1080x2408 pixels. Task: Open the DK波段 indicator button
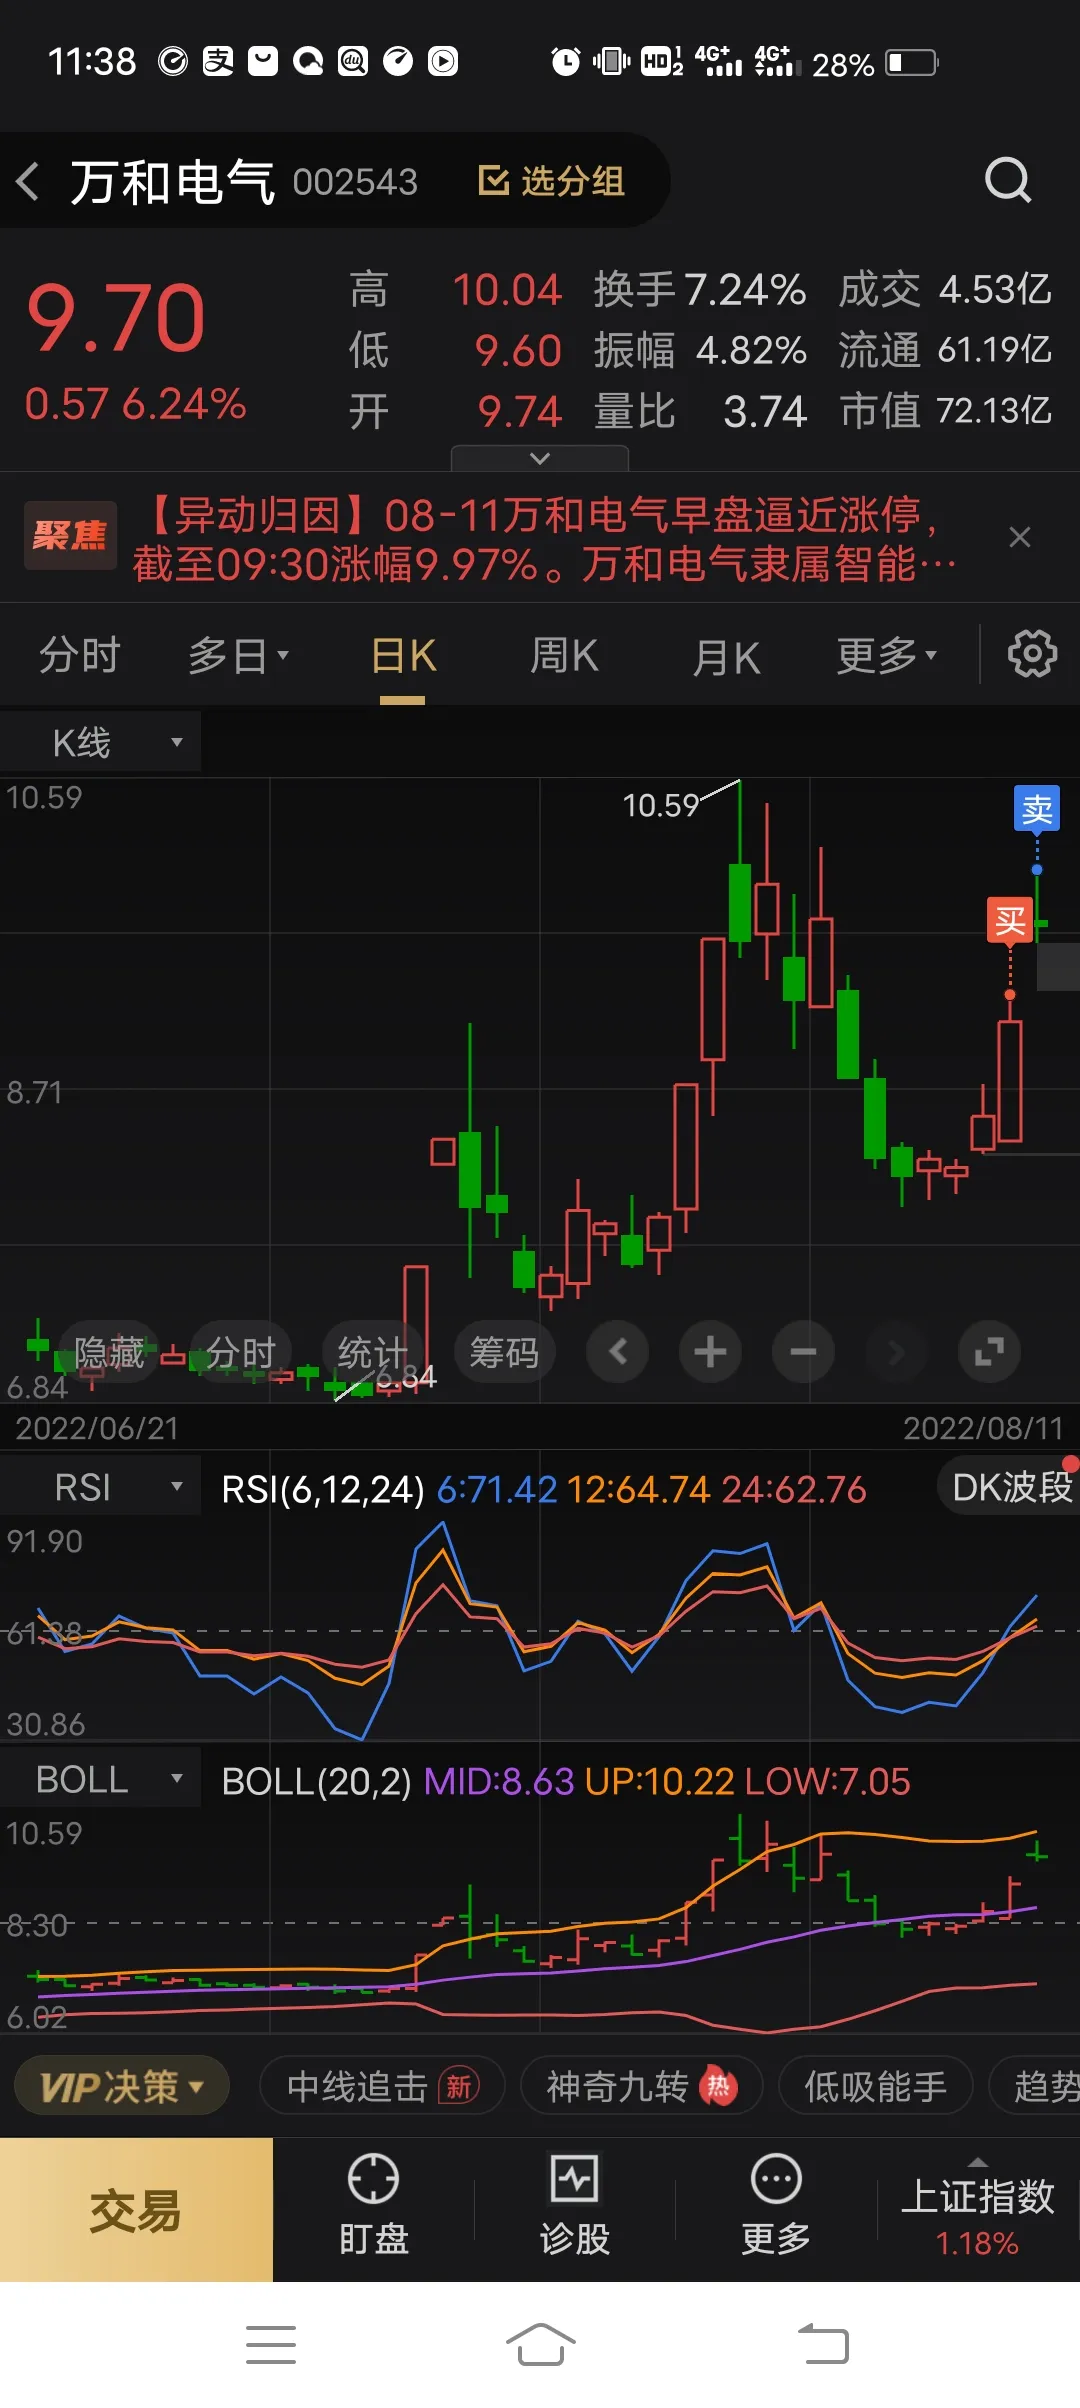coord(1010,1487)
